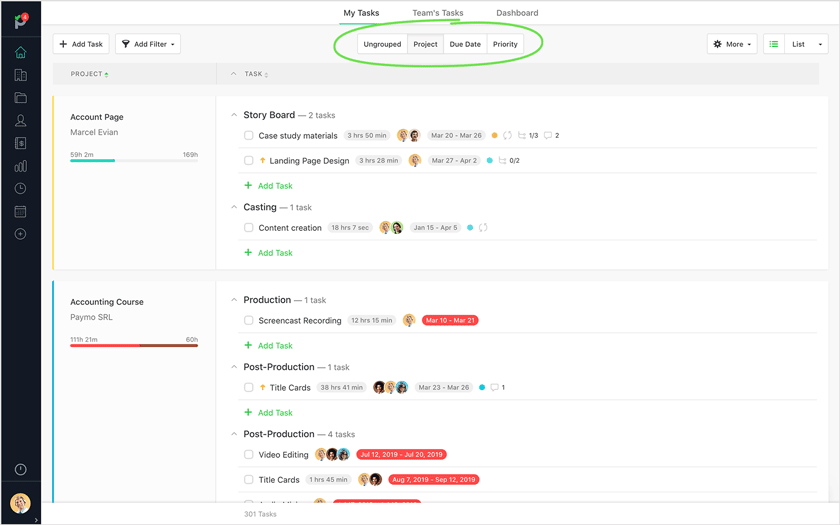840x525 pixels.
Task: Sort by the PROJECT column header
Action: click(89, 74)
